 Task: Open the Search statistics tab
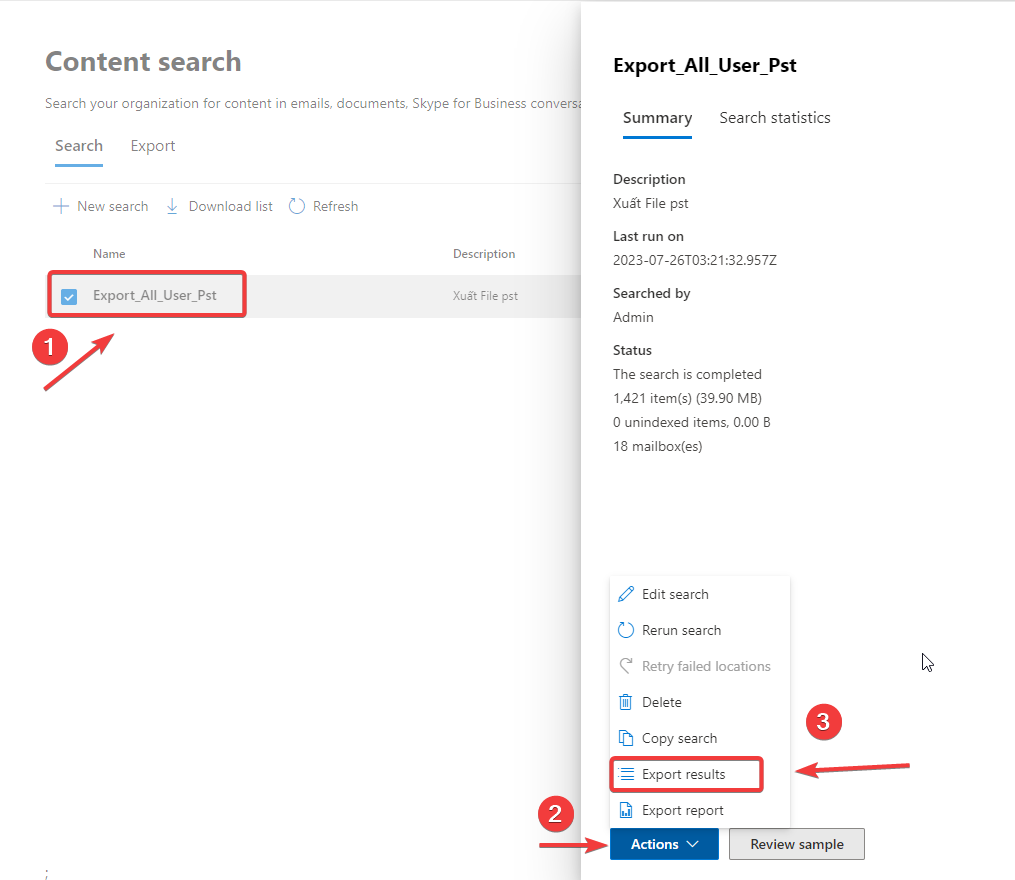(775, 118)
